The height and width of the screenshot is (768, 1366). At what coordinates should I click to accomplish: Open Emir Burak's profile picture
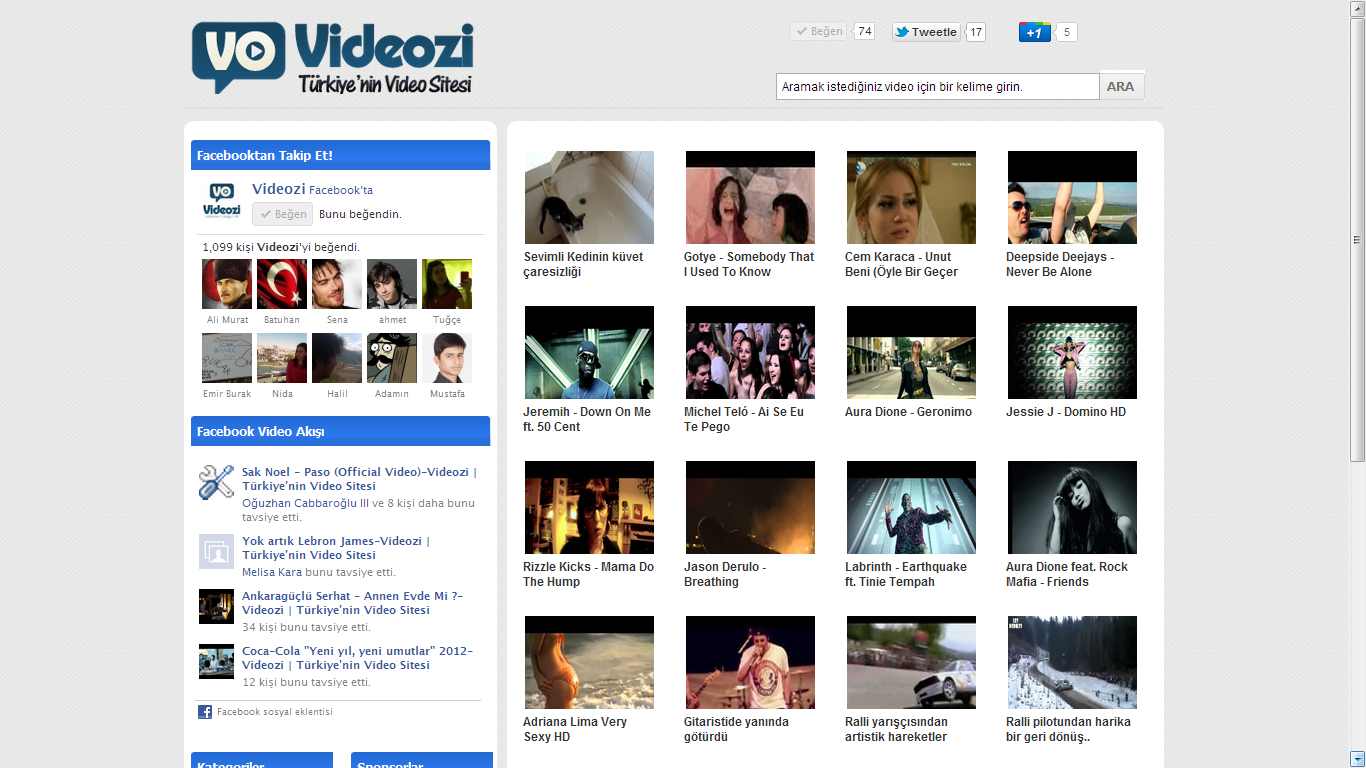pos(227,358)
